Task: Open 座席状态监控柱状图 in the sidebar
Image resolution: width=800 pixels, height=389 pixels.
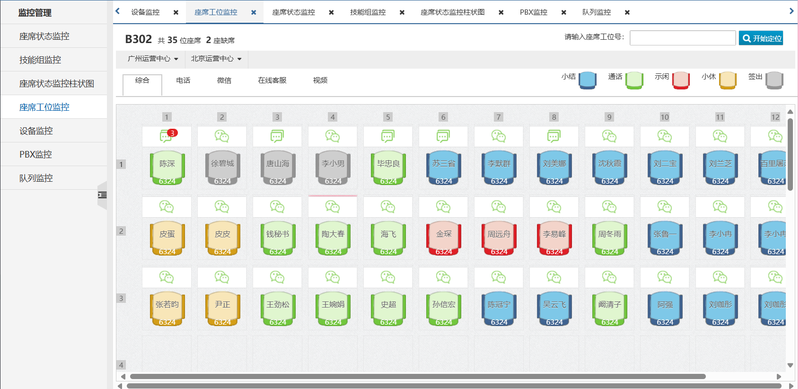Action: [54, 83]
